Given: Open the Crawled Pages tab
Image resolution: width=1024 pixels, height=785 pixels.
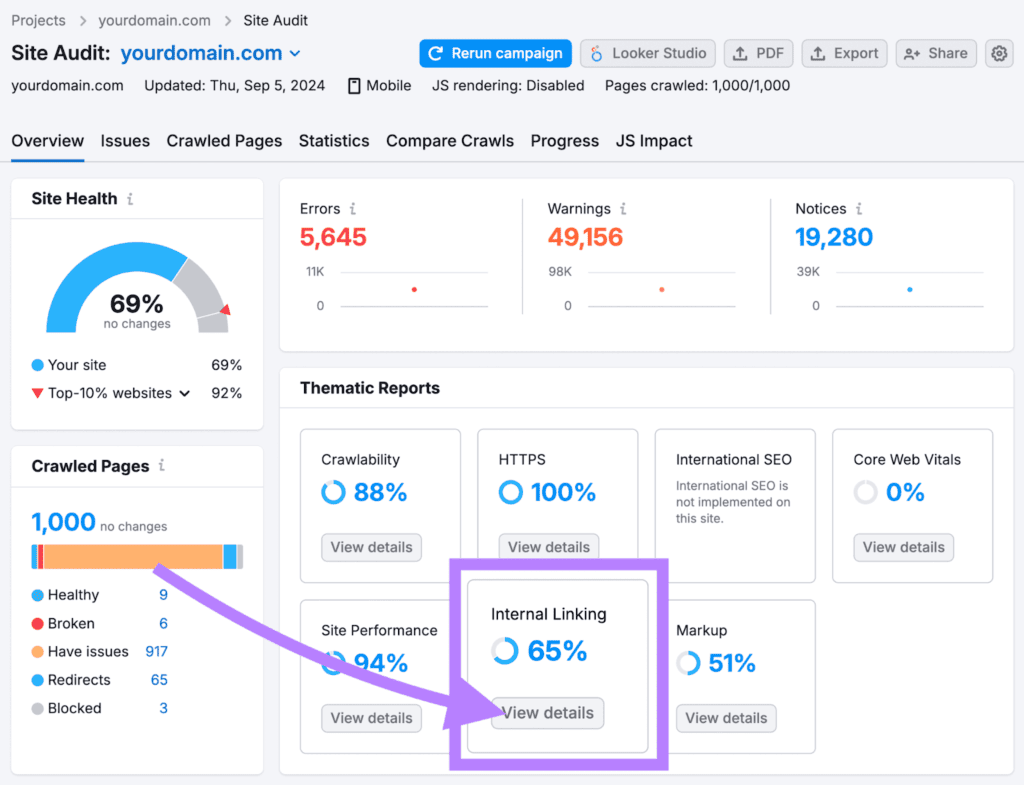Looking at the screenshot, I should click(x=224, y=141).
